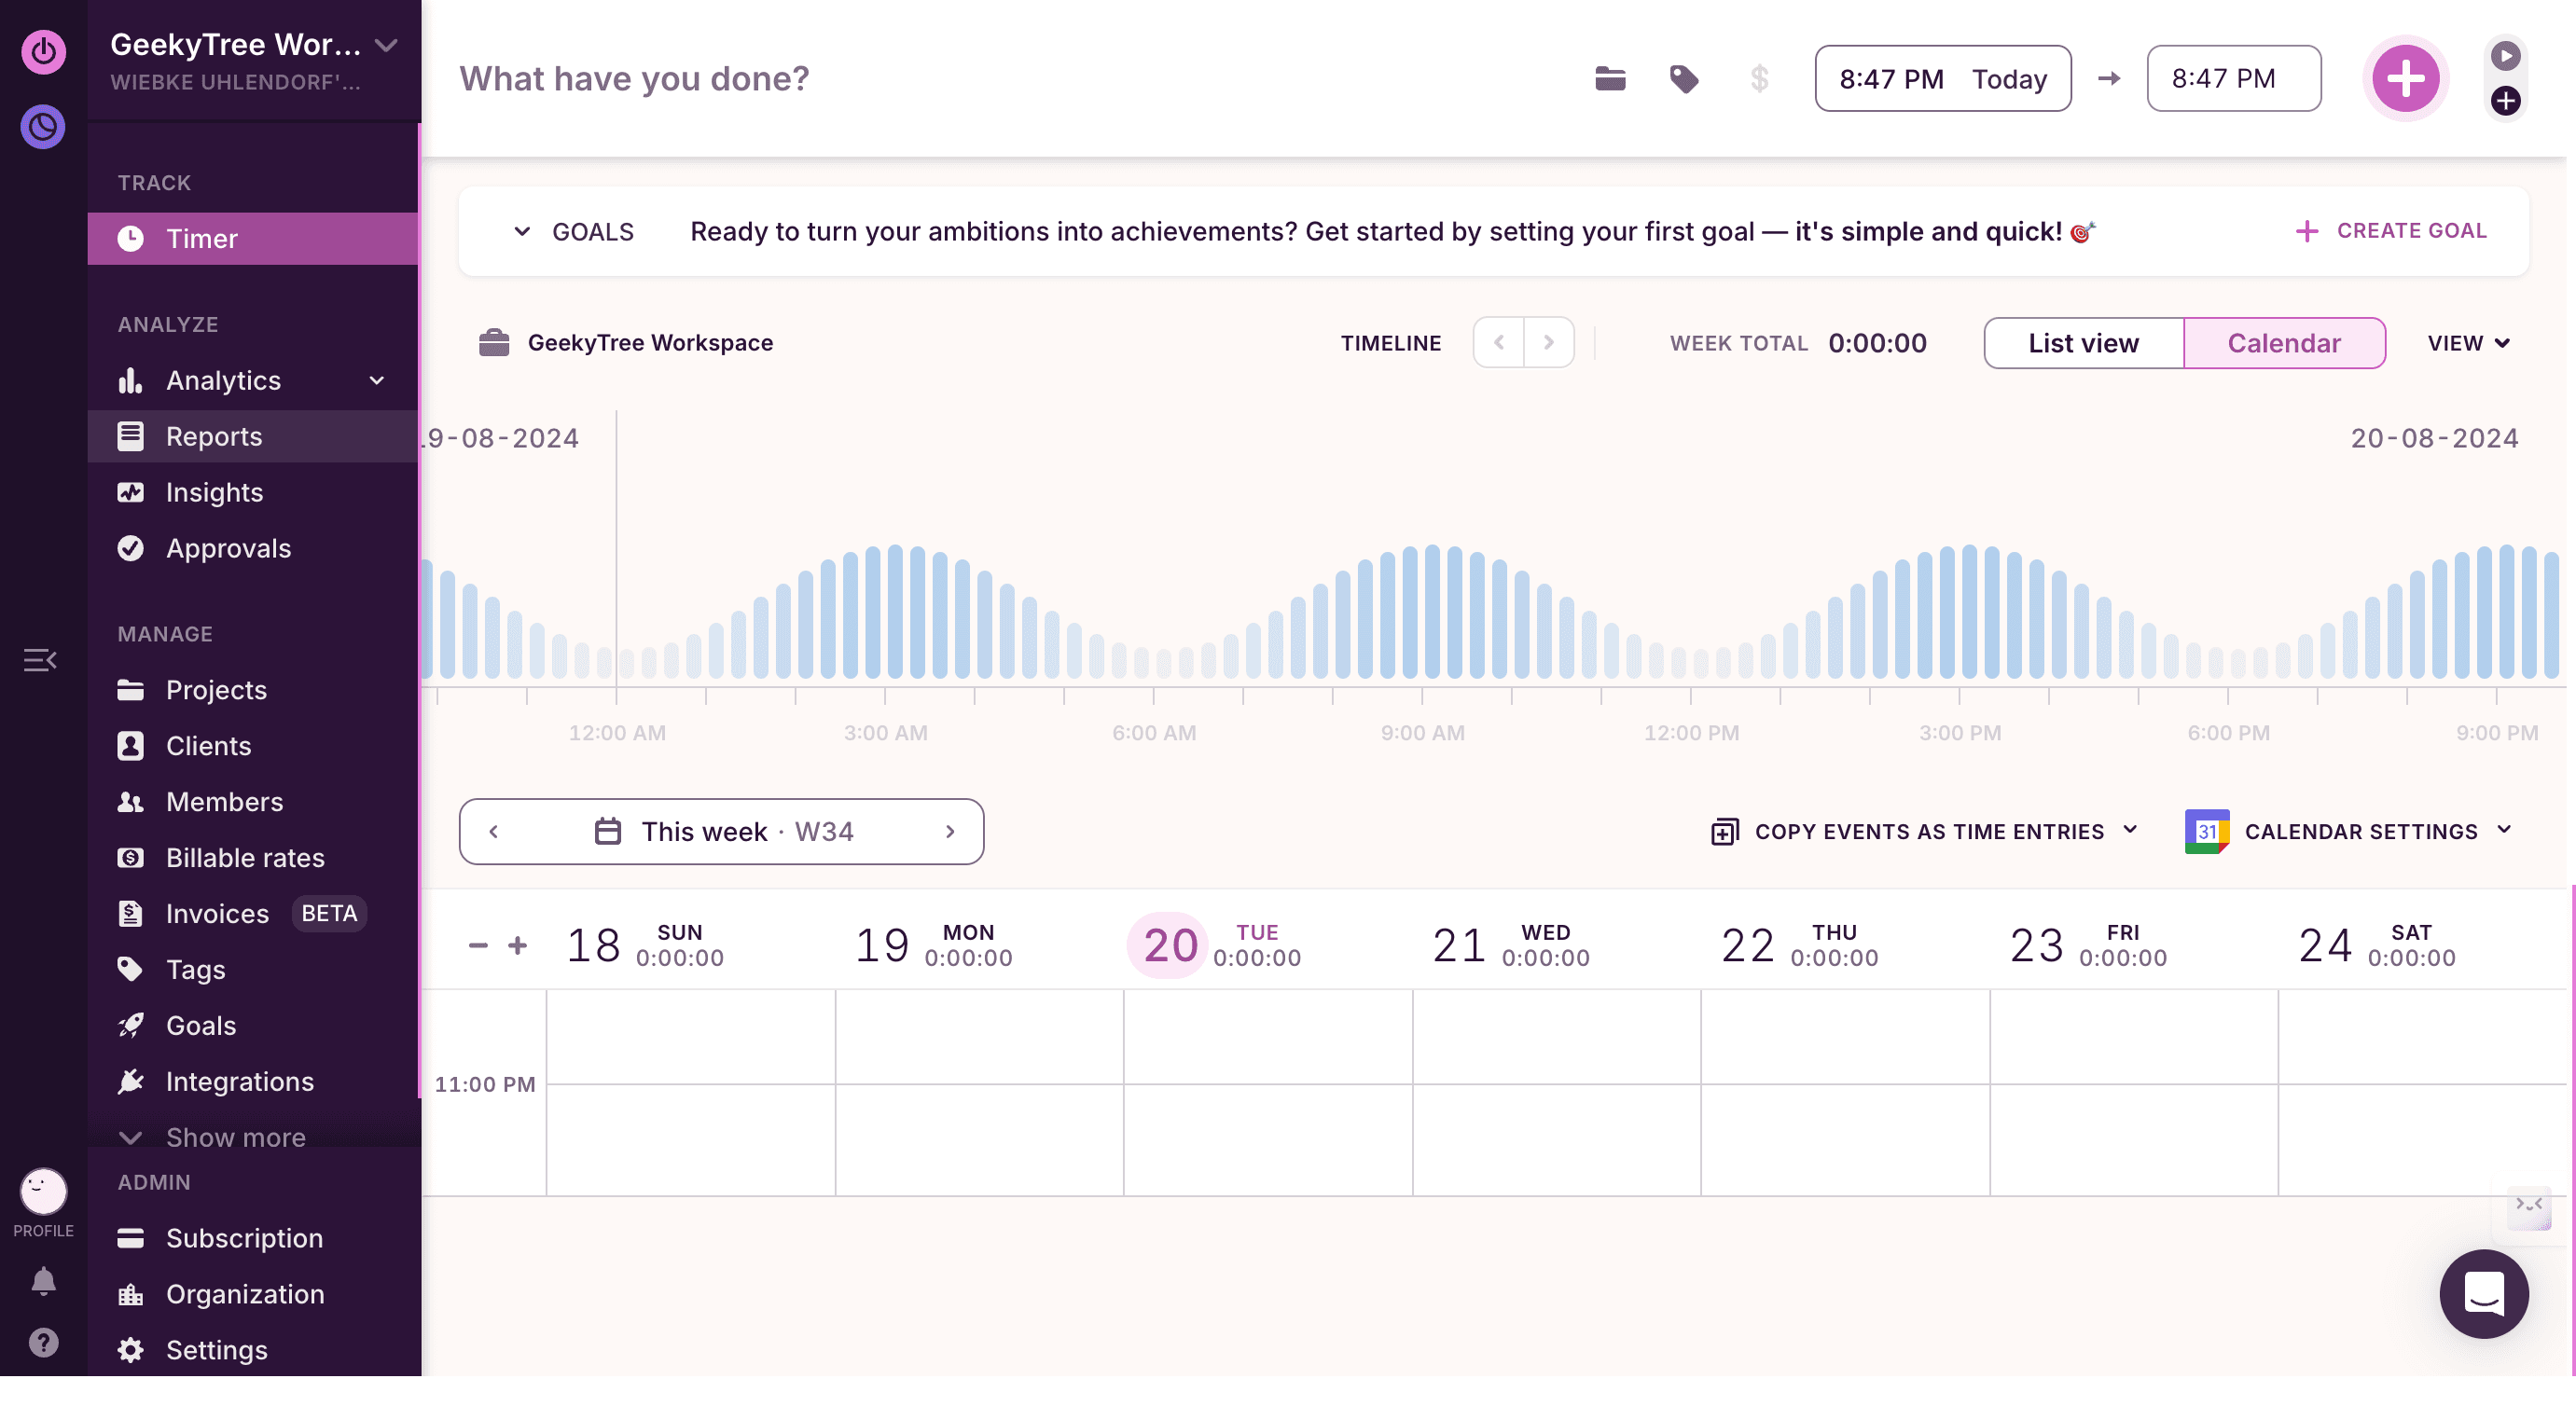Open the tags icon in timer bar

[1684, 78]
